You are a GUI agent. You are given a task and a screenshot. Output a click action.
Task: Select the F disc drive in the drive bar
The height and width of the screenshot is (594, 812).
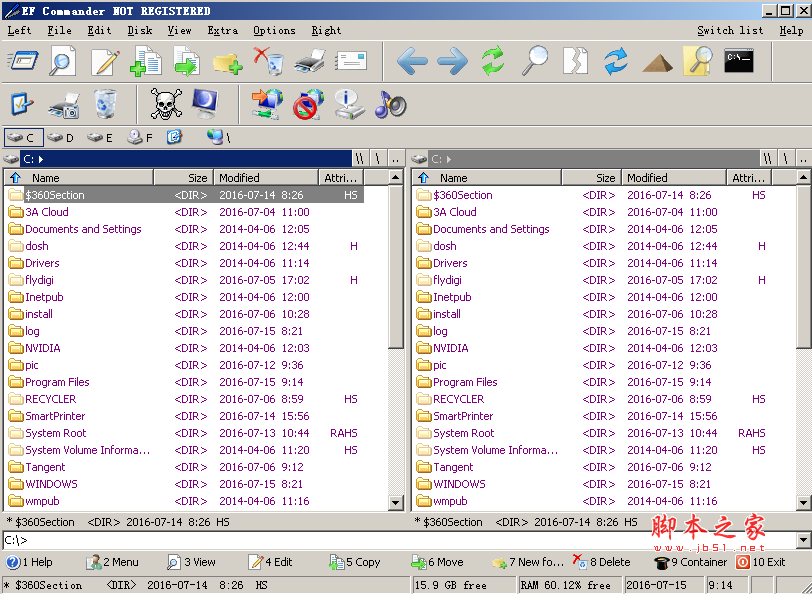(x=140, y=138)
